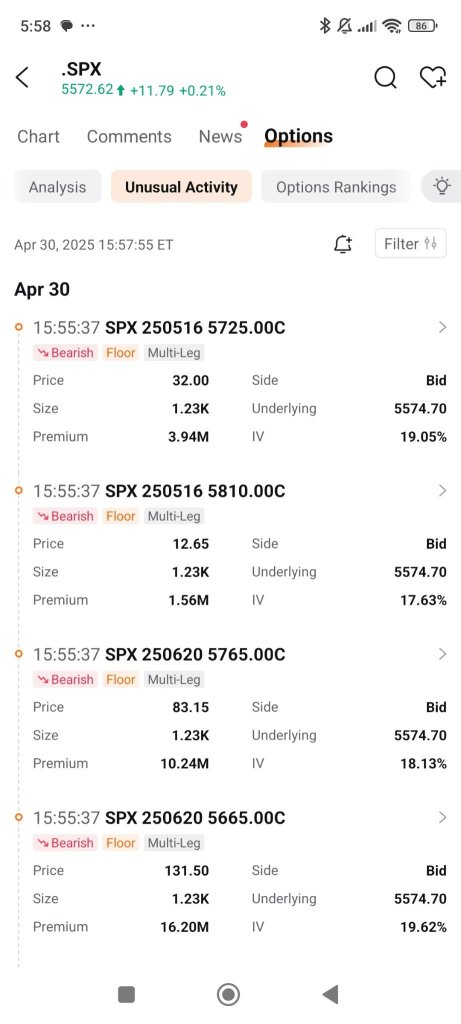This screenshot has width=461, height=1024.
Task: Select the Options Rankings sub-tab
Action: coord(336,187)
